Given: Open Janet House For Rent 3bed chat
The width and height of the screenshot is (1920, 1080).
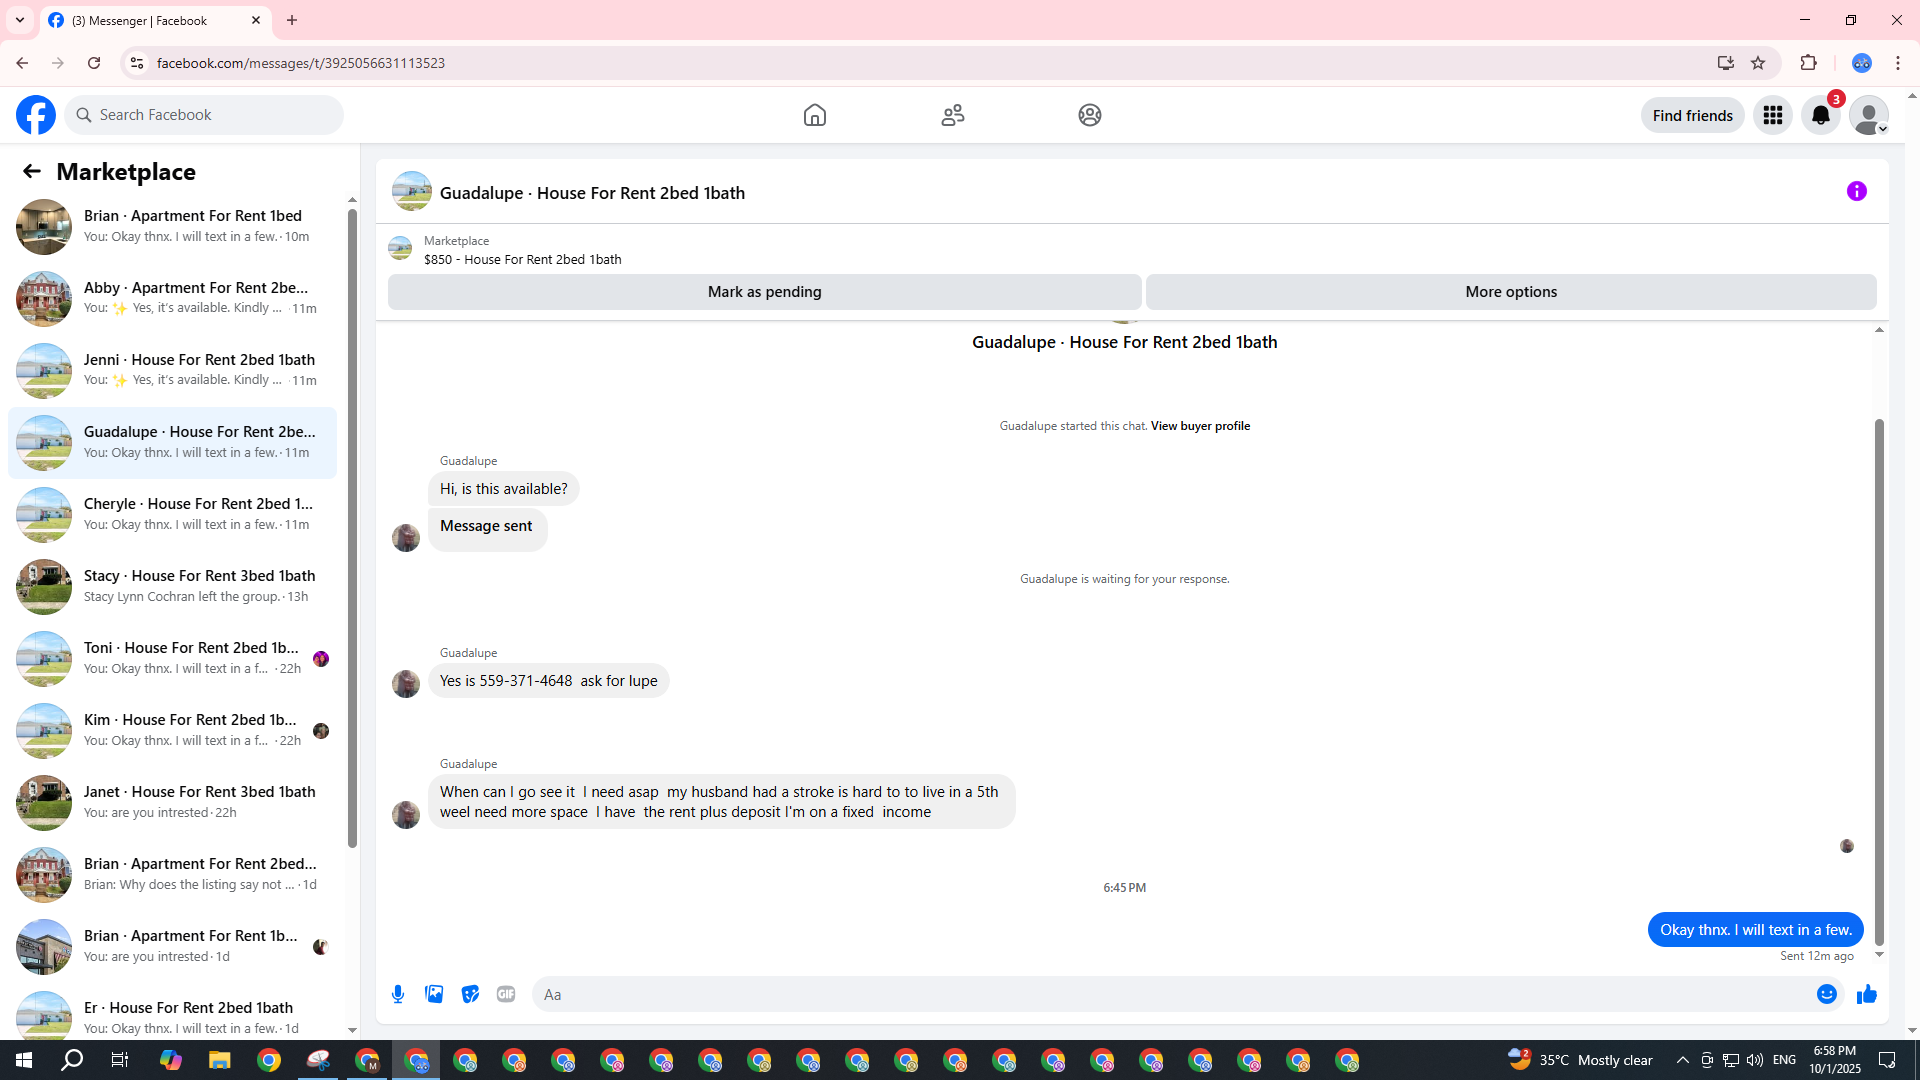Looking at the screenshot, I should (x=173, y=802).
